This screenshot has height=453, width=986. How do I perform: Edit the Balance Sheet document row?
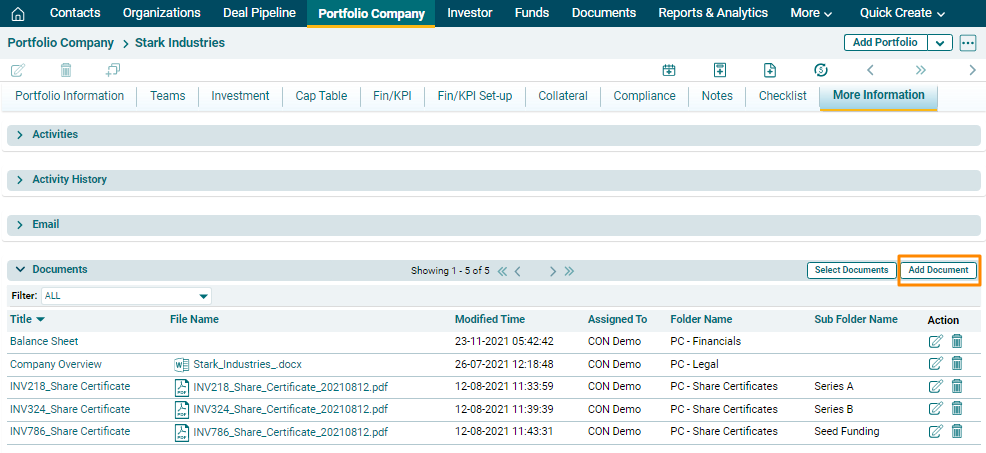(x=935, y=342)
